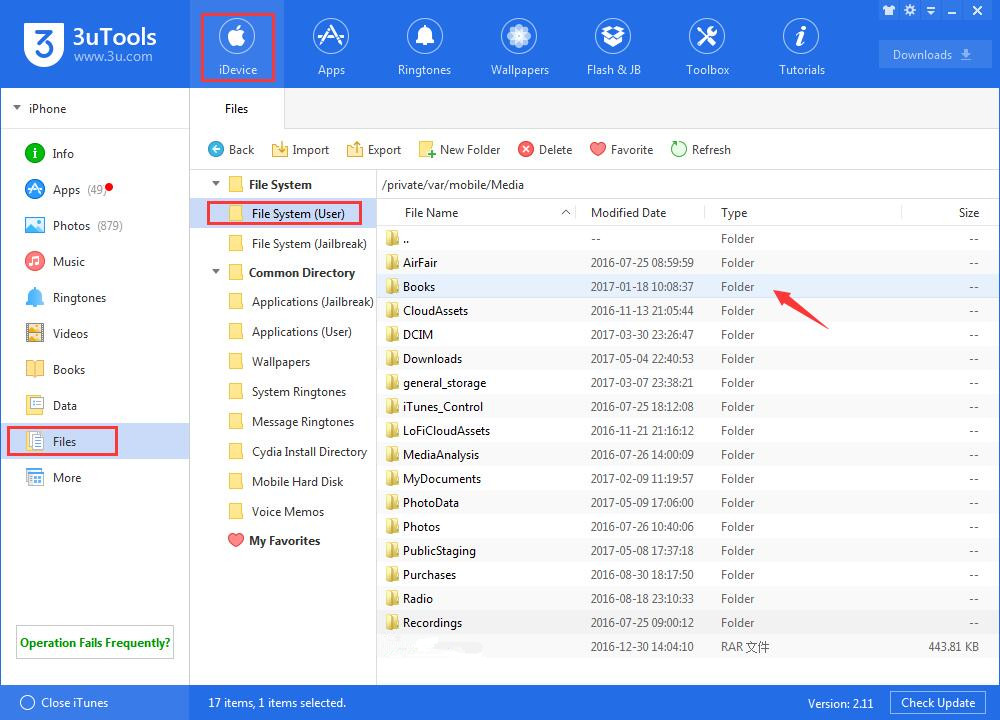Open the Ringtones bell section

(x=424, y=48)
